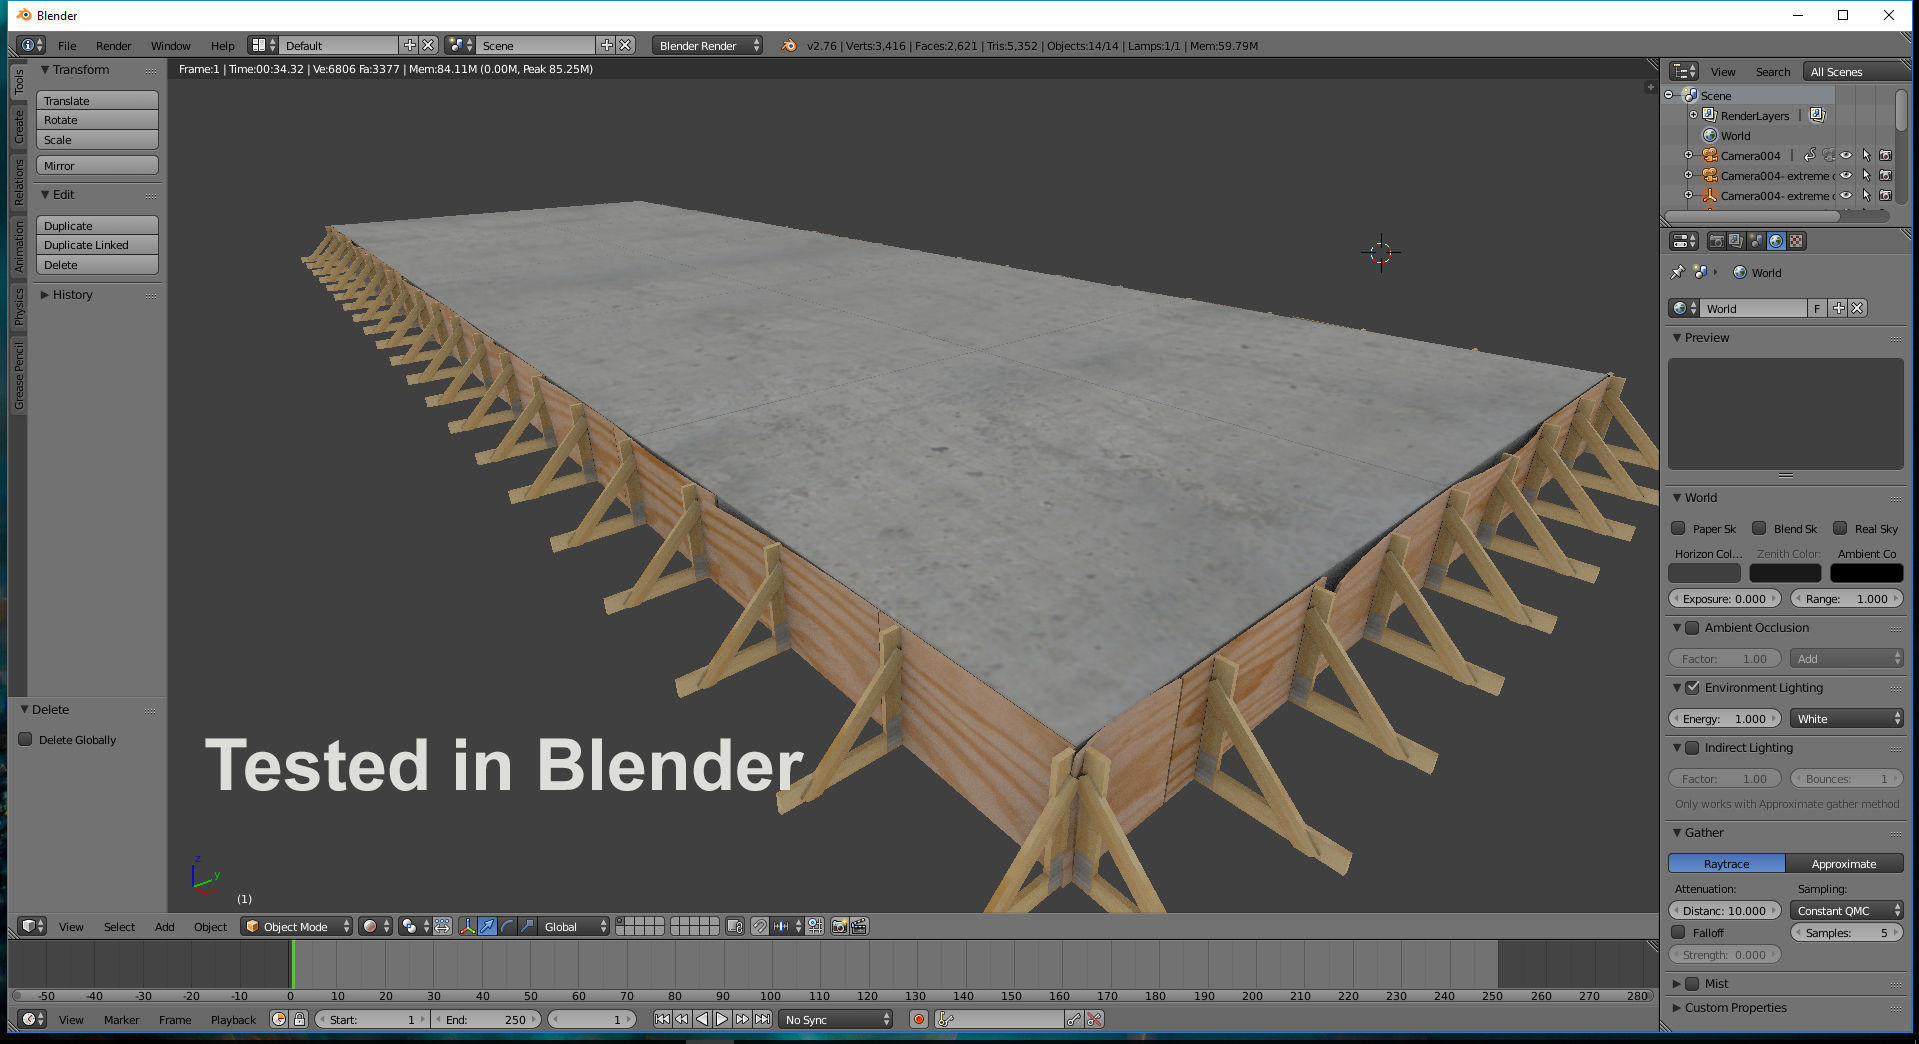This screenshot has width=1919, height=1044.
Task: Open the Horizon Color swatch
Action: coord(1704,573)
